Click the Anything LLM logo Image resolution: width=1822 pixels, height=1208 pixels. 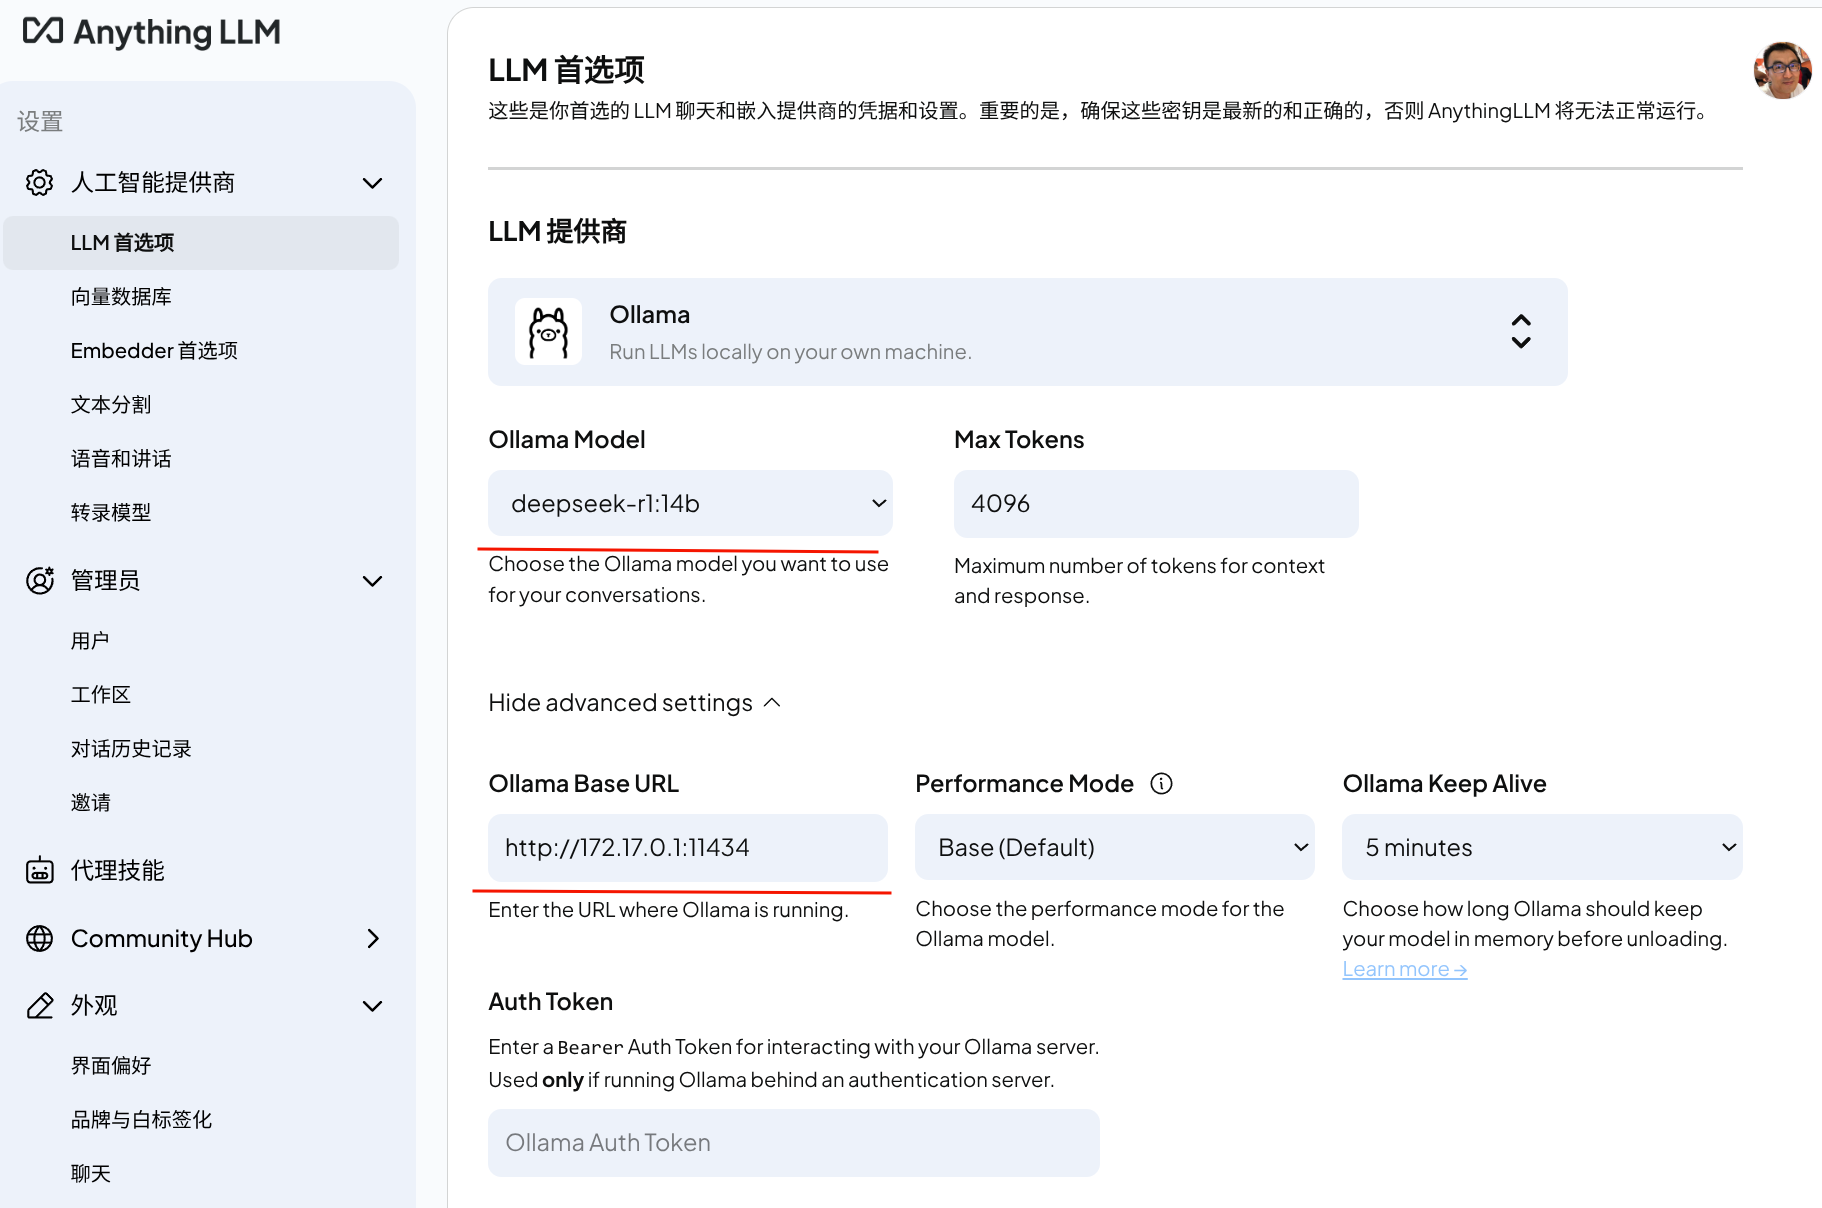(151, 32)
